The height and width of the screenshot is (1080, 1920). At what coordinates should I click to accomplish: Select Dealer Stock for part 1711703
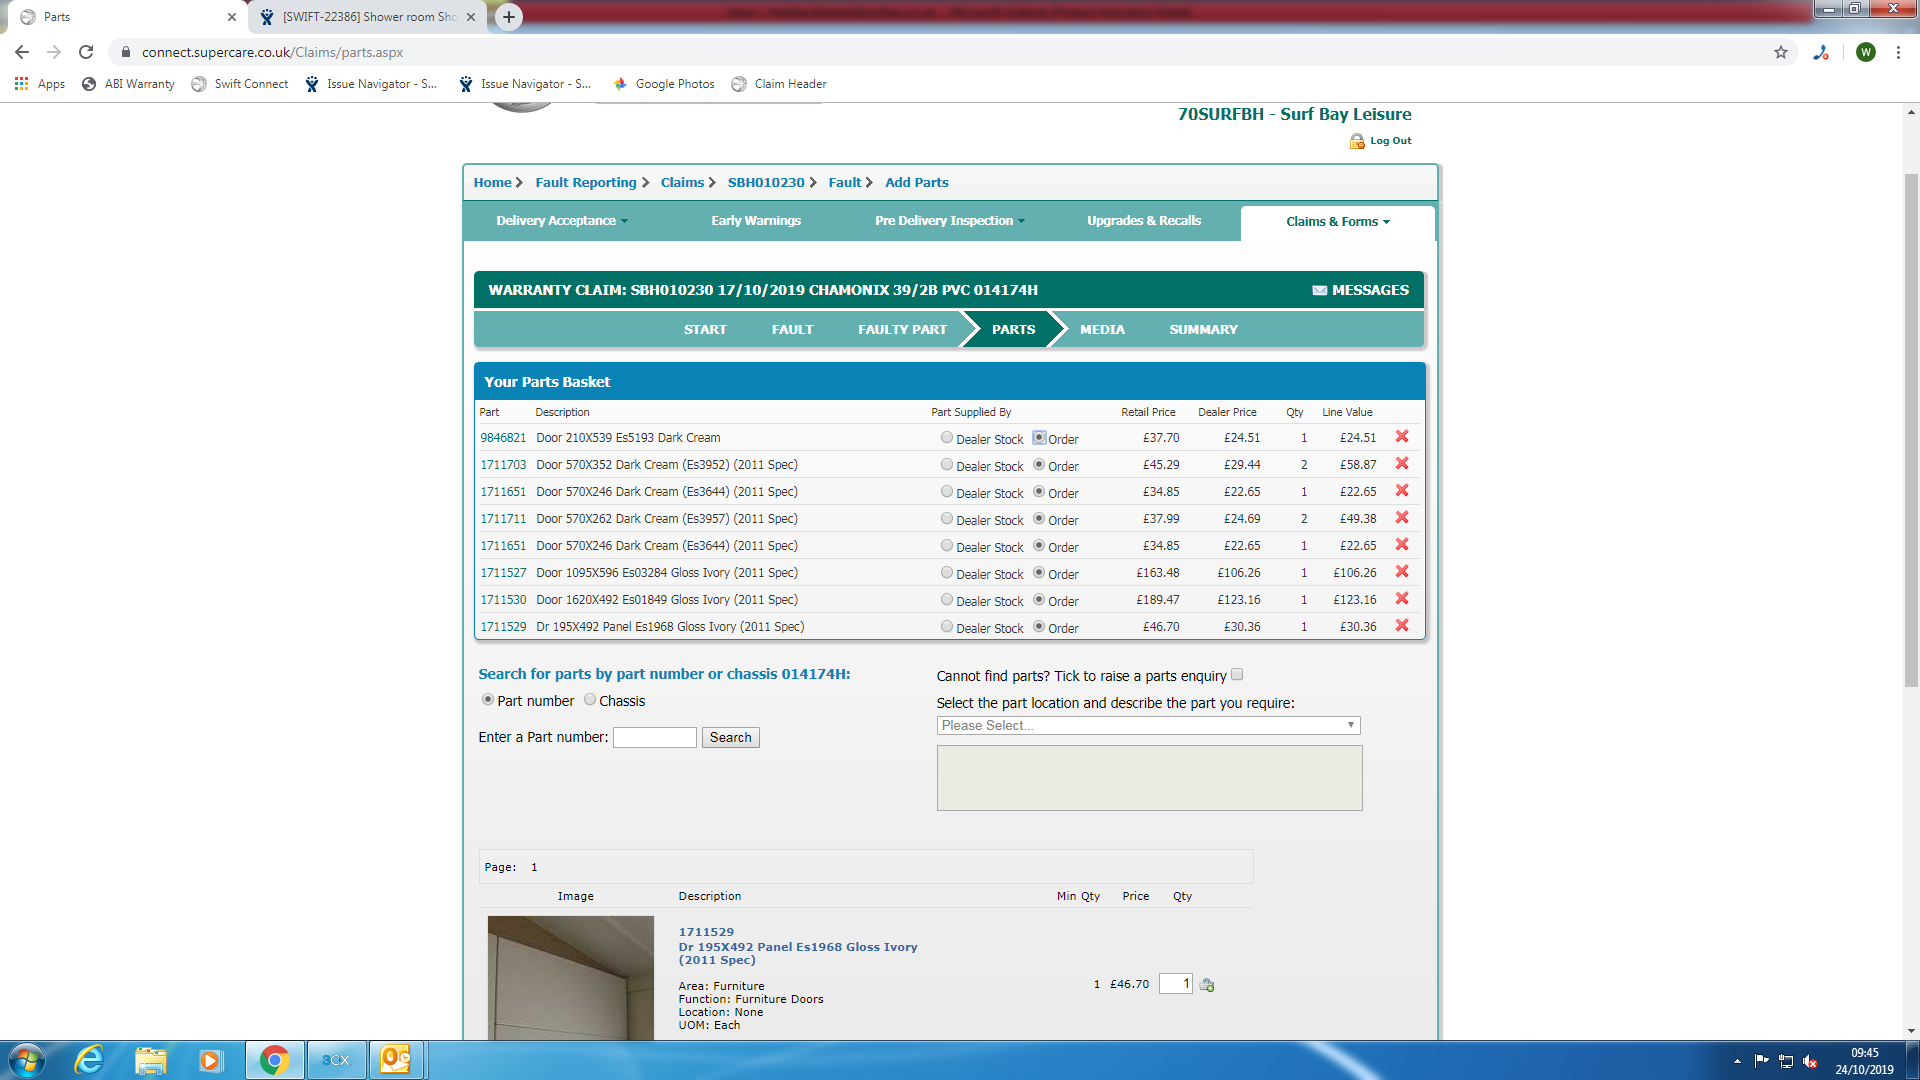(x=946, y=465)
